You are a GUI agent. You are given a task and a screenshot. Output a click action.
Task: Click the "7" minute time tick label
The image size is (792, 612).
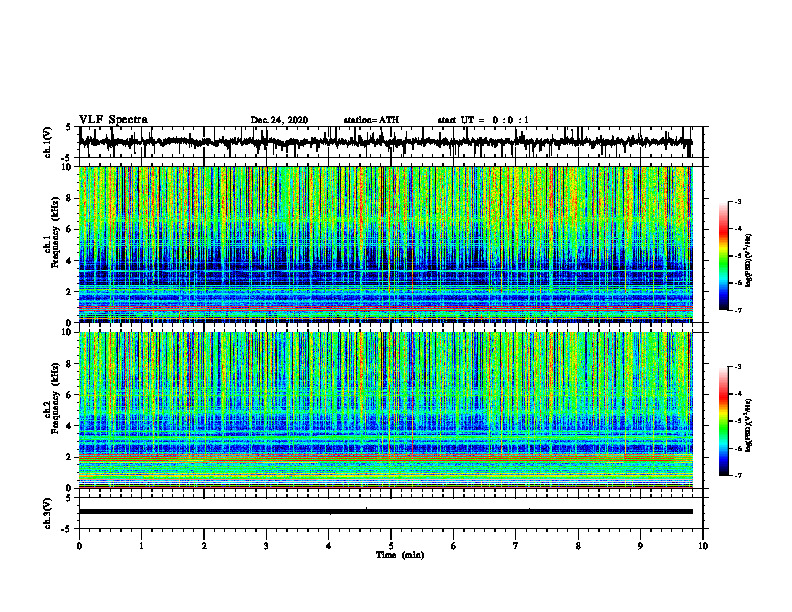tap(516, 546)
